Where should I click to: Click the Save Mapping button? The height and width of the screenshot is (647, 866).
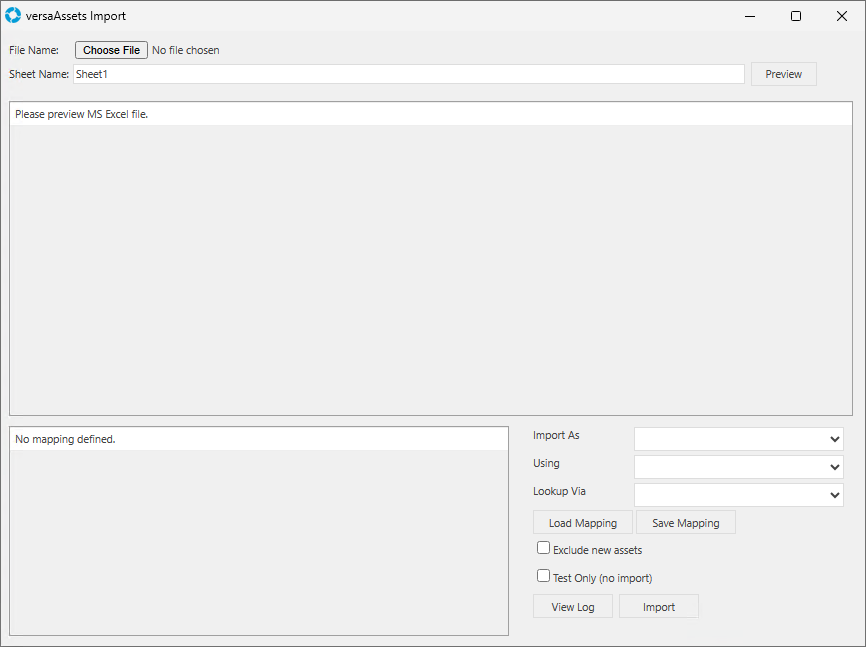point(685,523)
